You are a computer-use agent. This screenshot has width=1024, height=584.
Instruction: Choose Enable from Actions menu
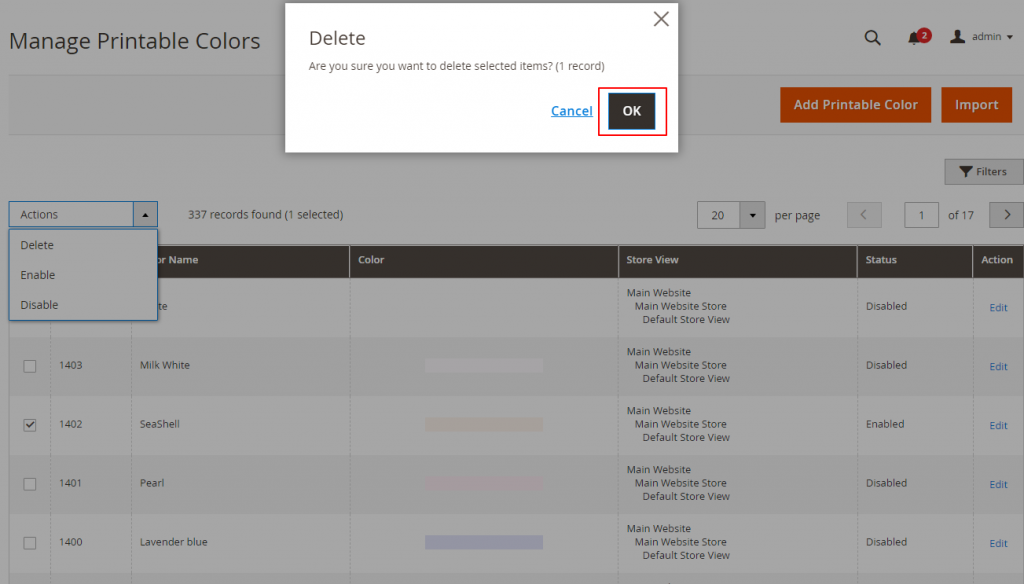point(38,275)
